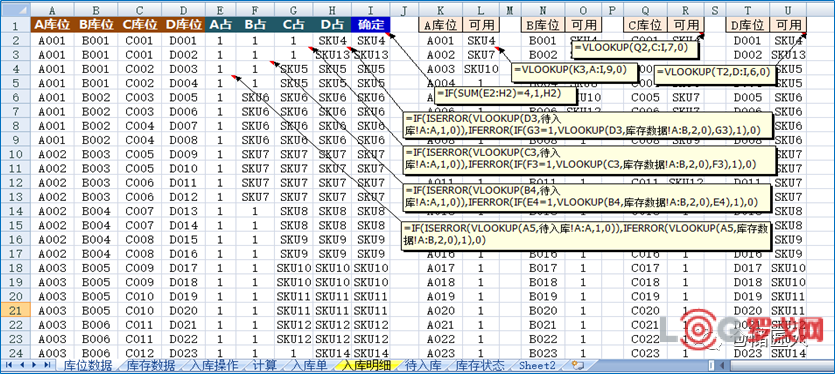Image resolution: width=835 pixels, height=374 pixels.
Task: Click the blue 确定 header cell
Action: coord(371,25)
